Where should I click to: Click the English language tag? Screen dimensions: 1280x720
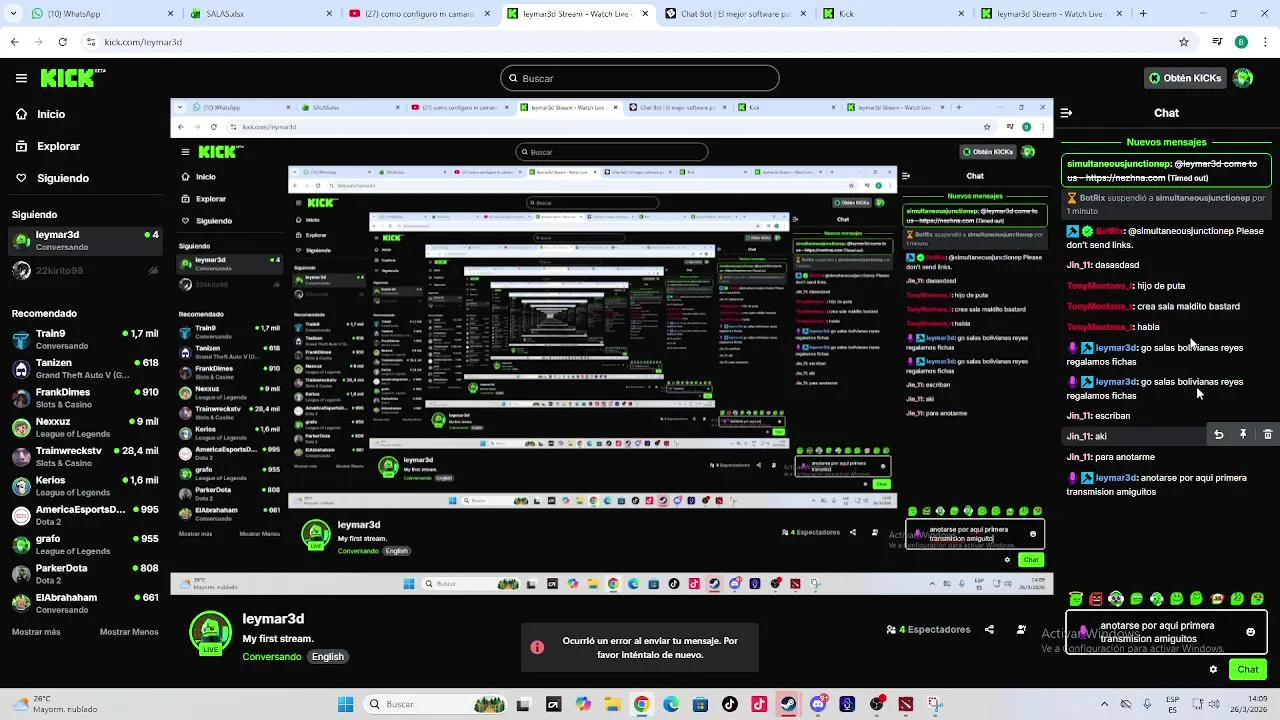point(327,657)
